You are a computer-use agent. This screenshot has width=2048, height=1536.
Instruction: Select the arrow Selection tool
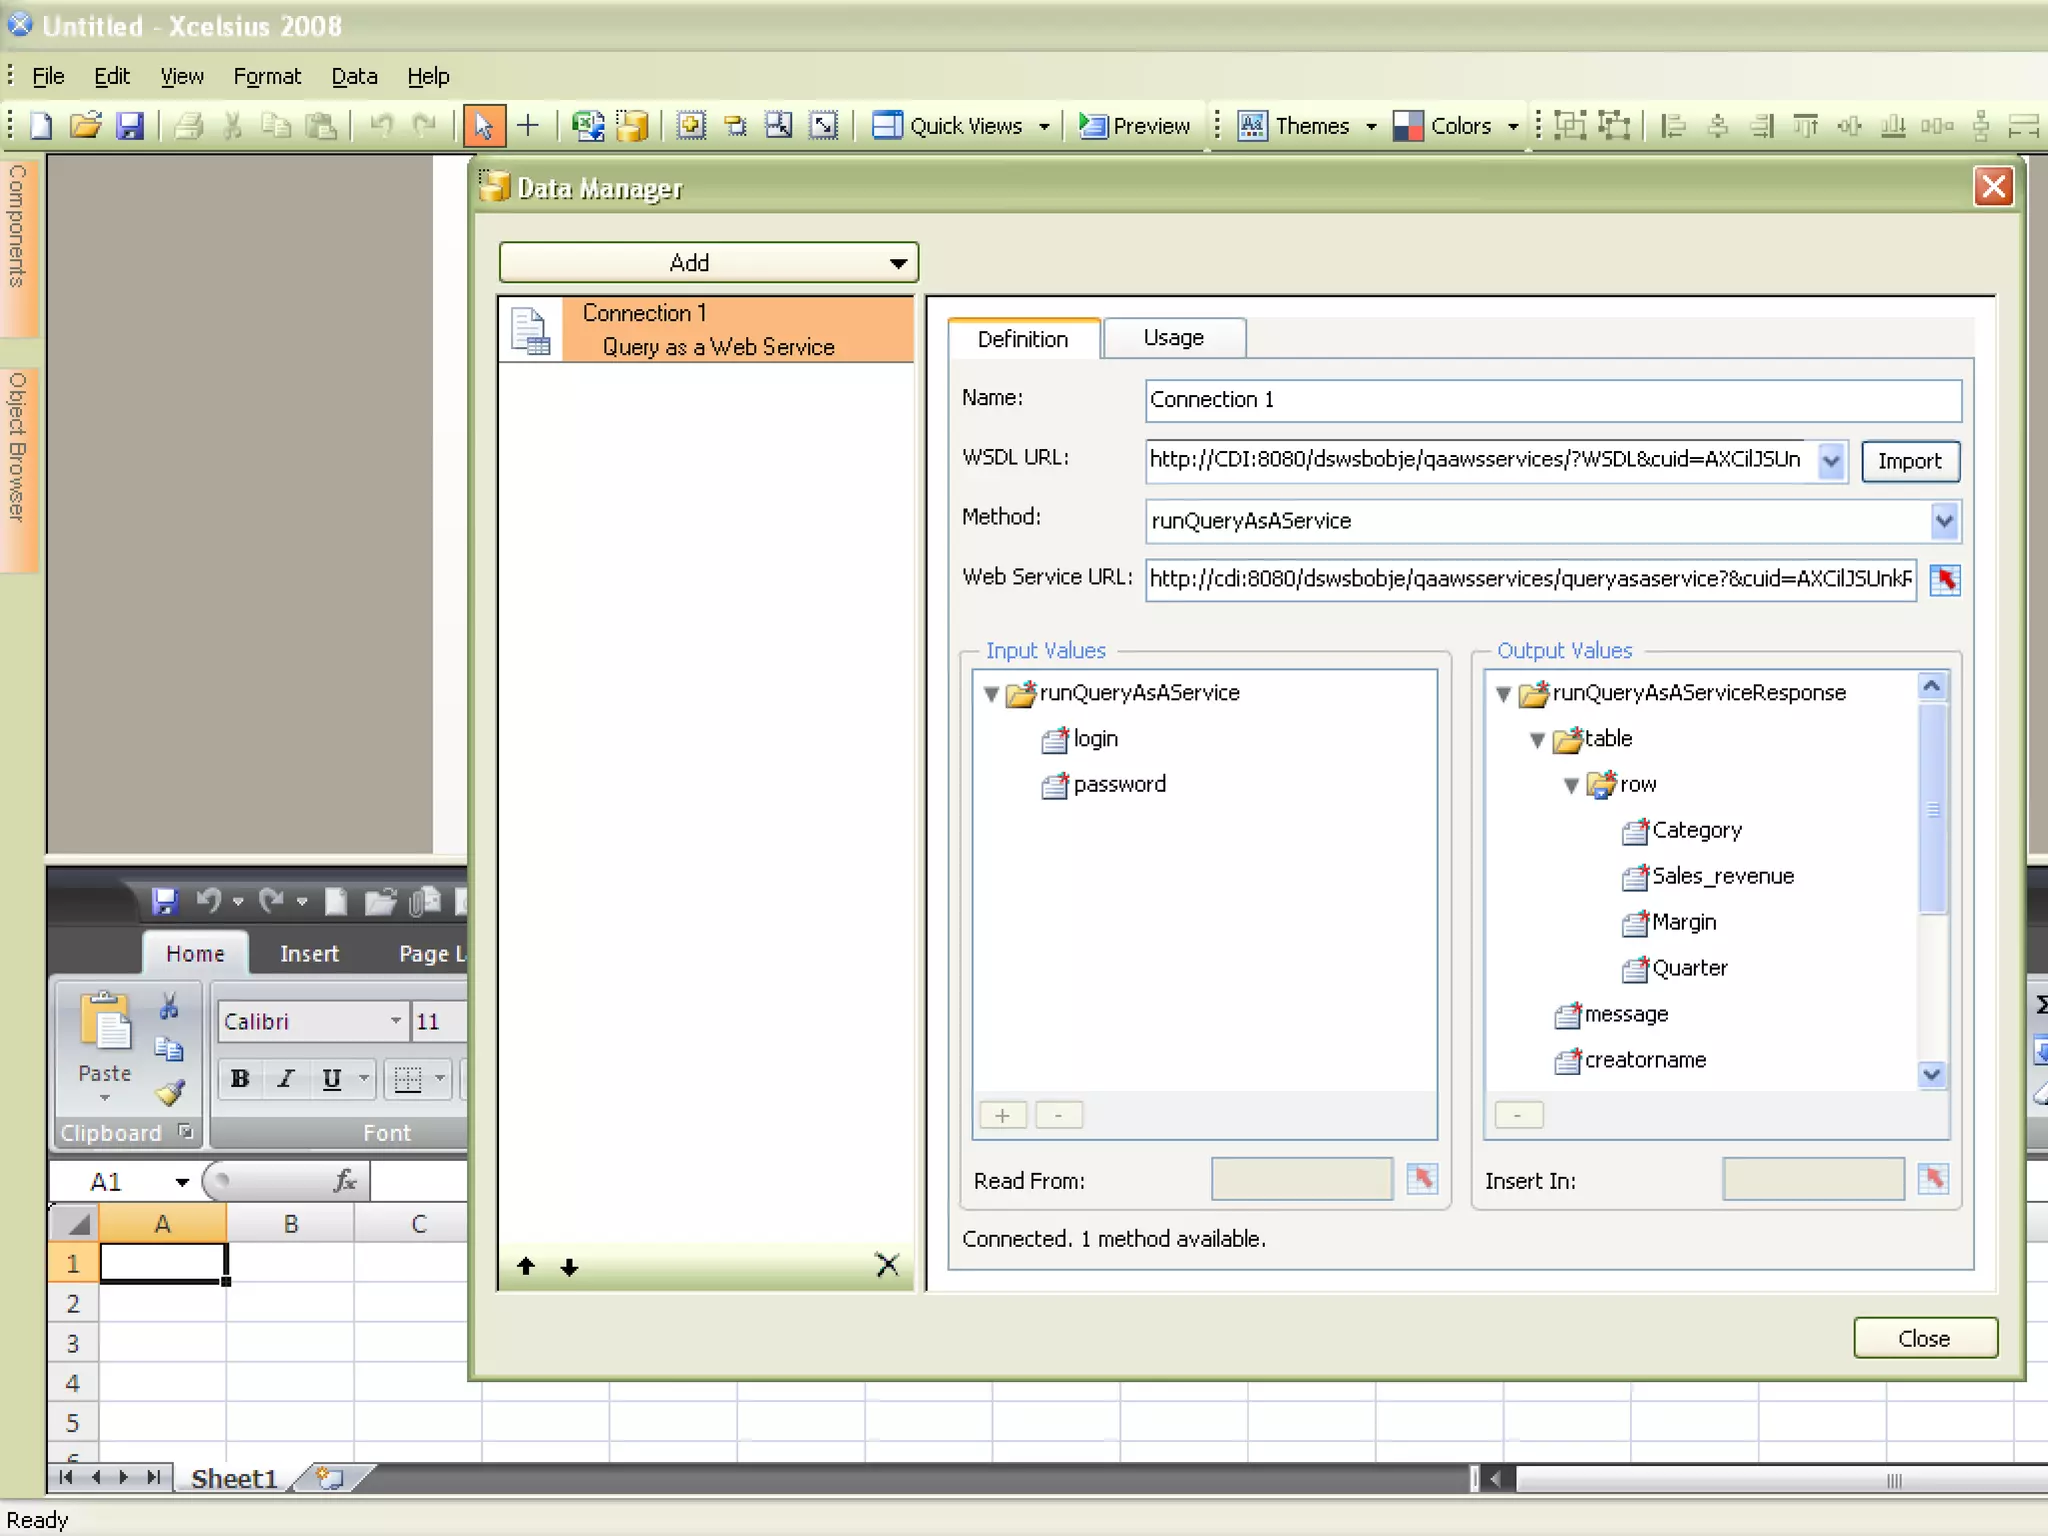click(x=484, y=126)
